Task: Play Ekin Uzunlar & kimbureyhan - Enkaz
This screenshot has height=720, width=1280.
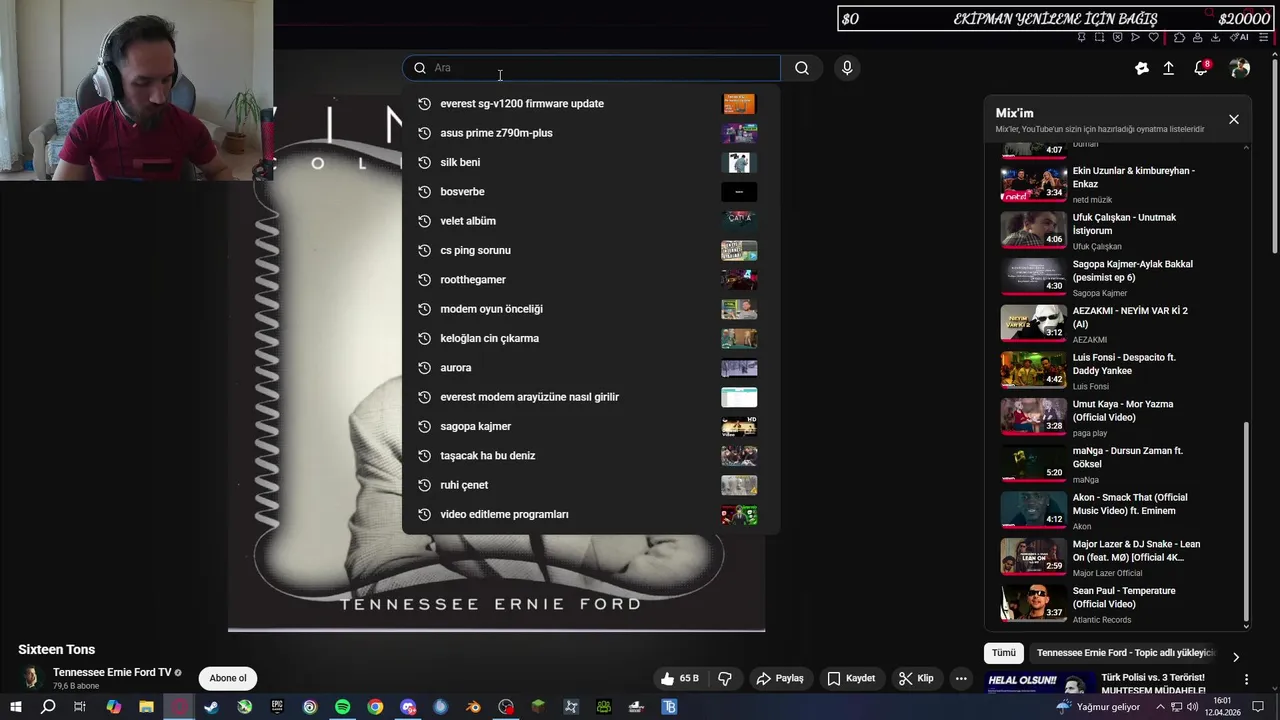Action: [1118, 184]
